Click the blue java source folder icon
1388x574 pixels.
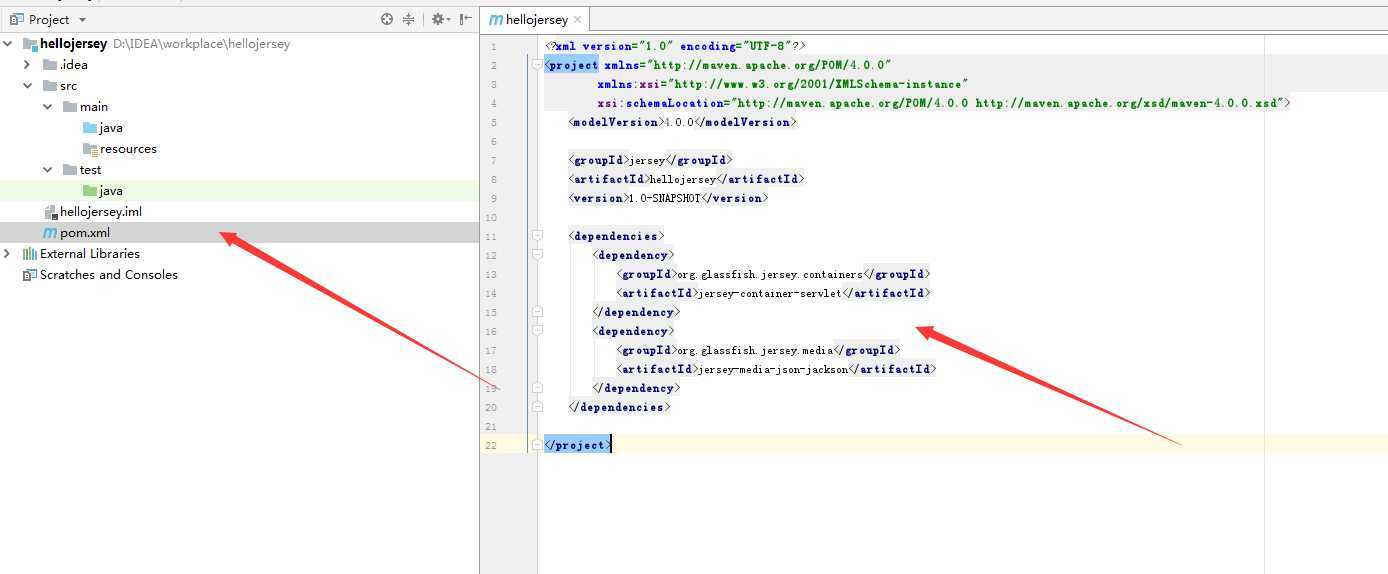pyautogui.click(x=90, y=128)
